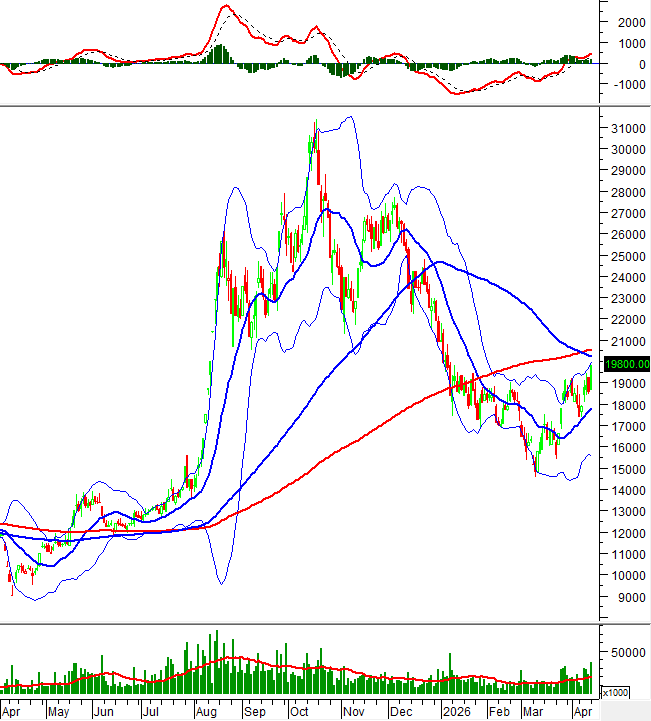Click the lower Bollinger band dip in August
651x721 pixels.
217,583
